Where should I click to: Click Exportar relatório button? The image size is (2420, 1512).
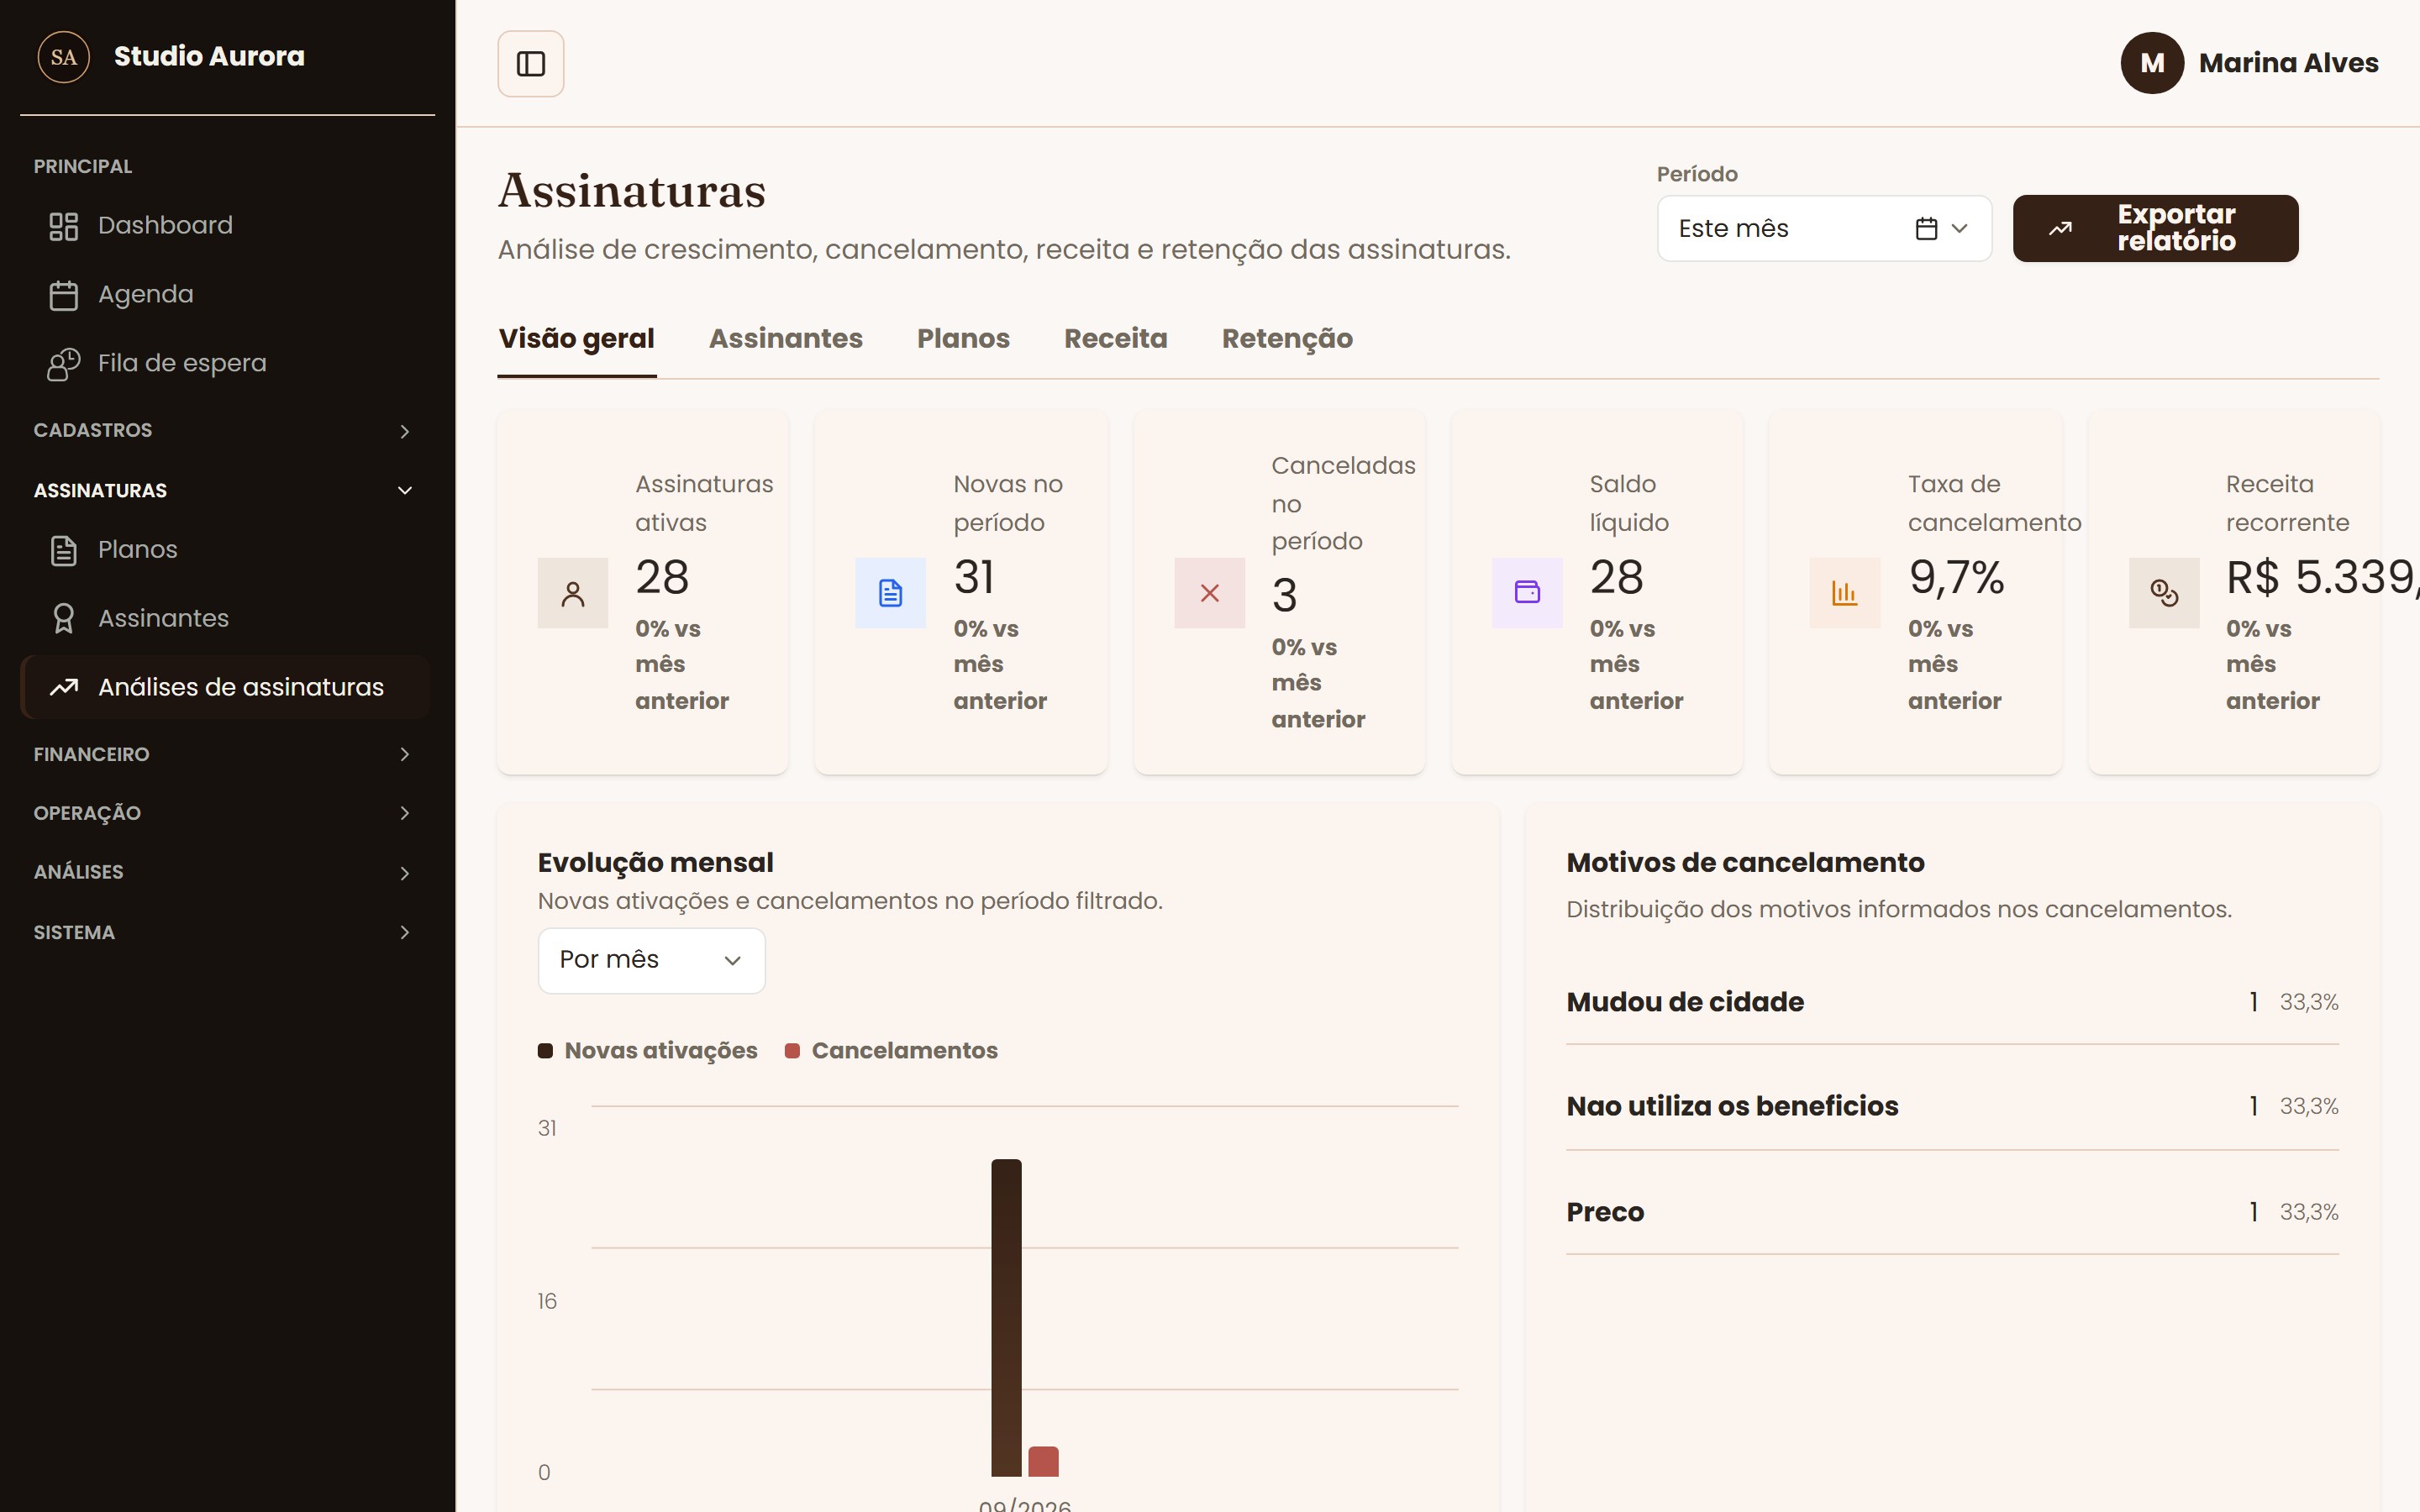point(2155,229)
